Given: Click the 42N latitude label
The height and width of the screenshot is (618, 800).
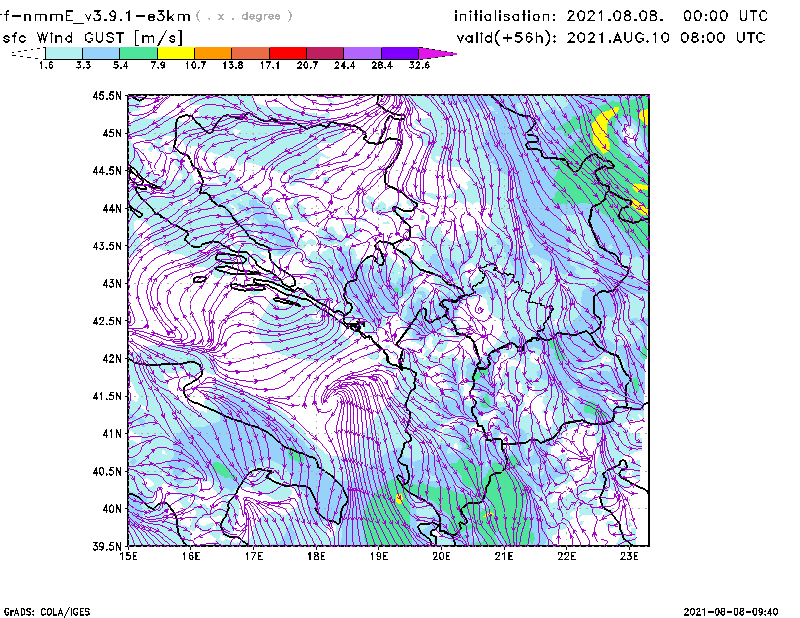Looking at the screenshot, I should (x=112, y=358).
